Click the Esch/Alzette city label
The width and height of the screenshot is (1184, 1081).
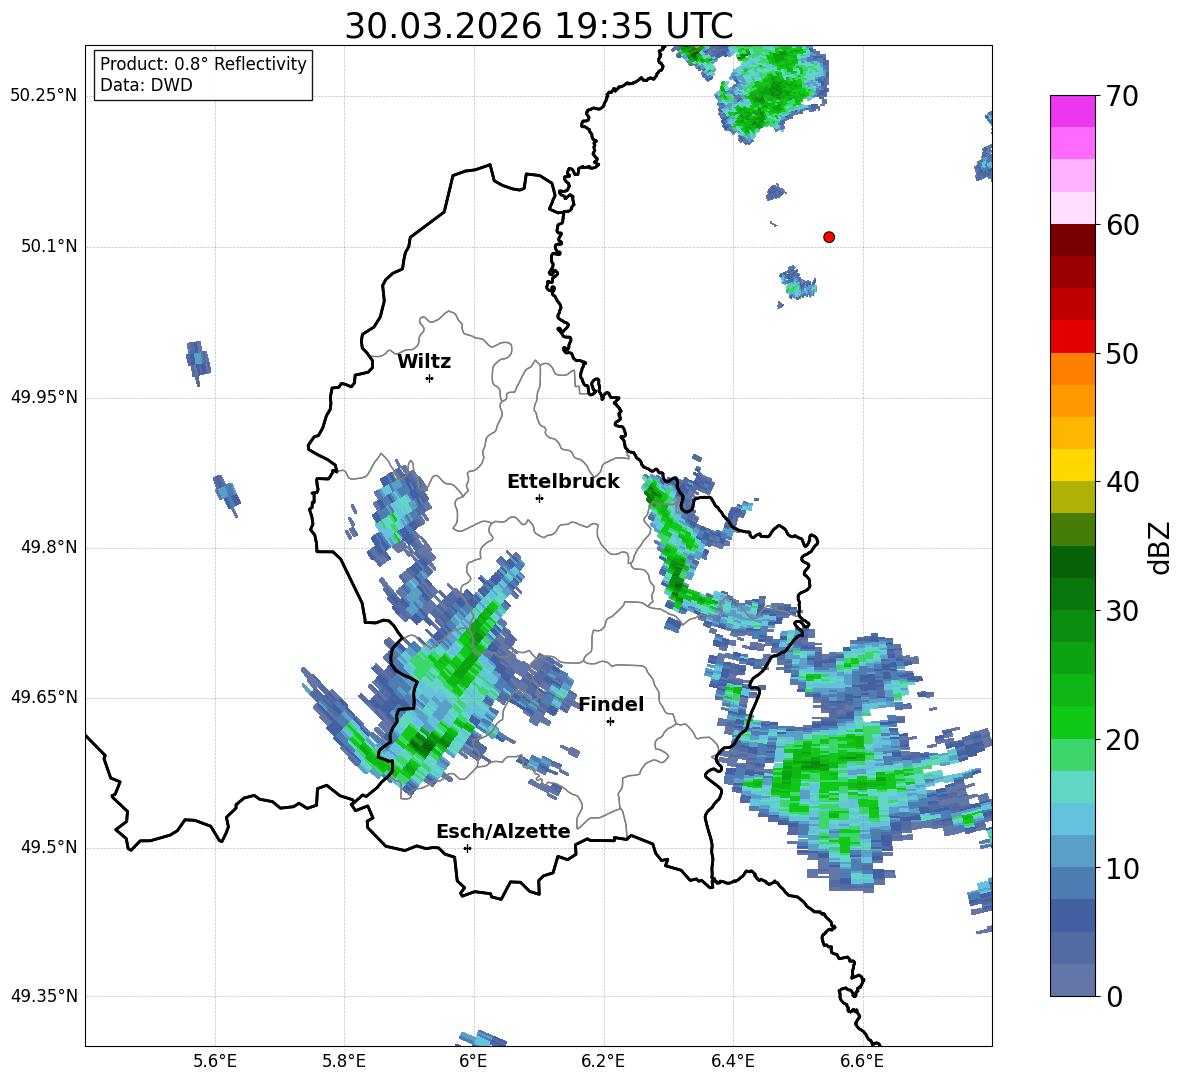[503, 831]
